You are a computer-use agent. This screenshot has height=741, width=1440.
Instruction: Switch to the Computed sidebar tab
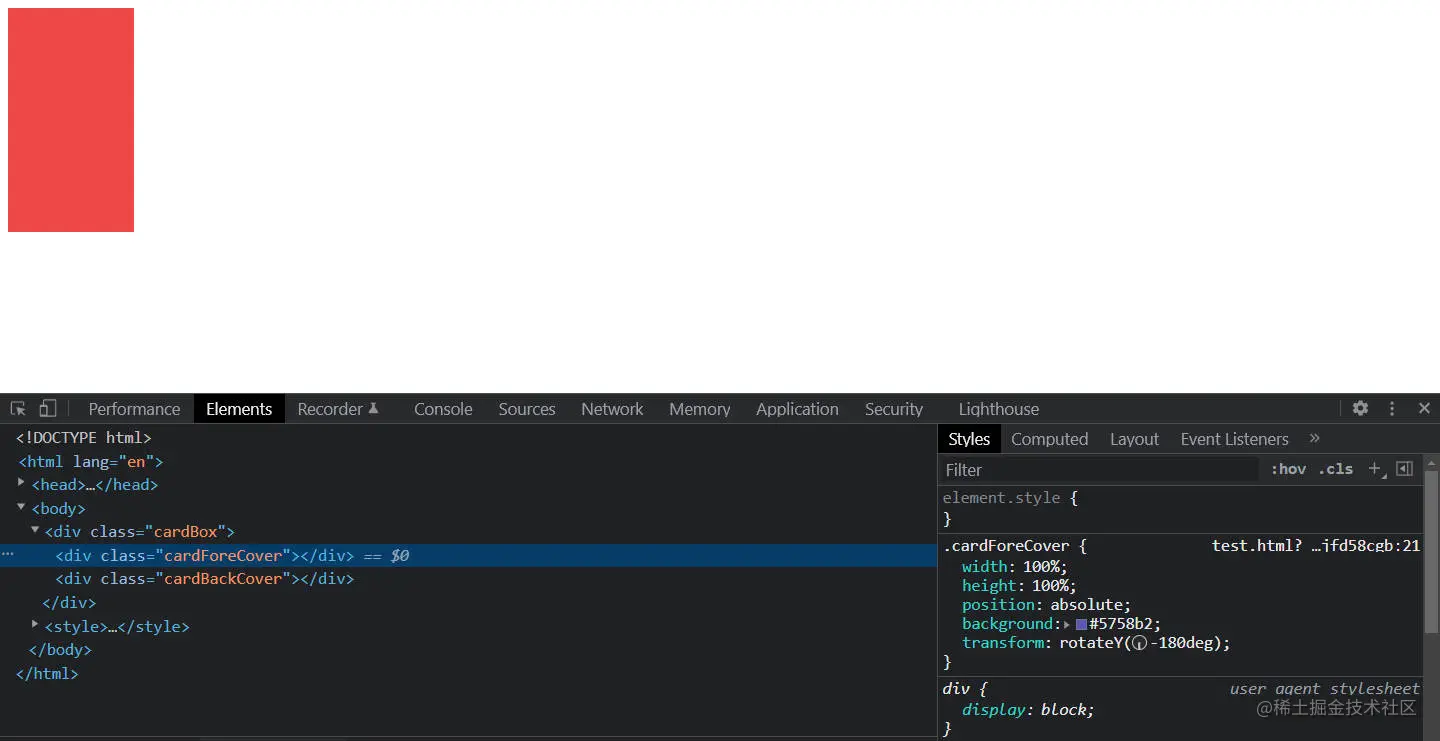click(x=1049, y=439)
